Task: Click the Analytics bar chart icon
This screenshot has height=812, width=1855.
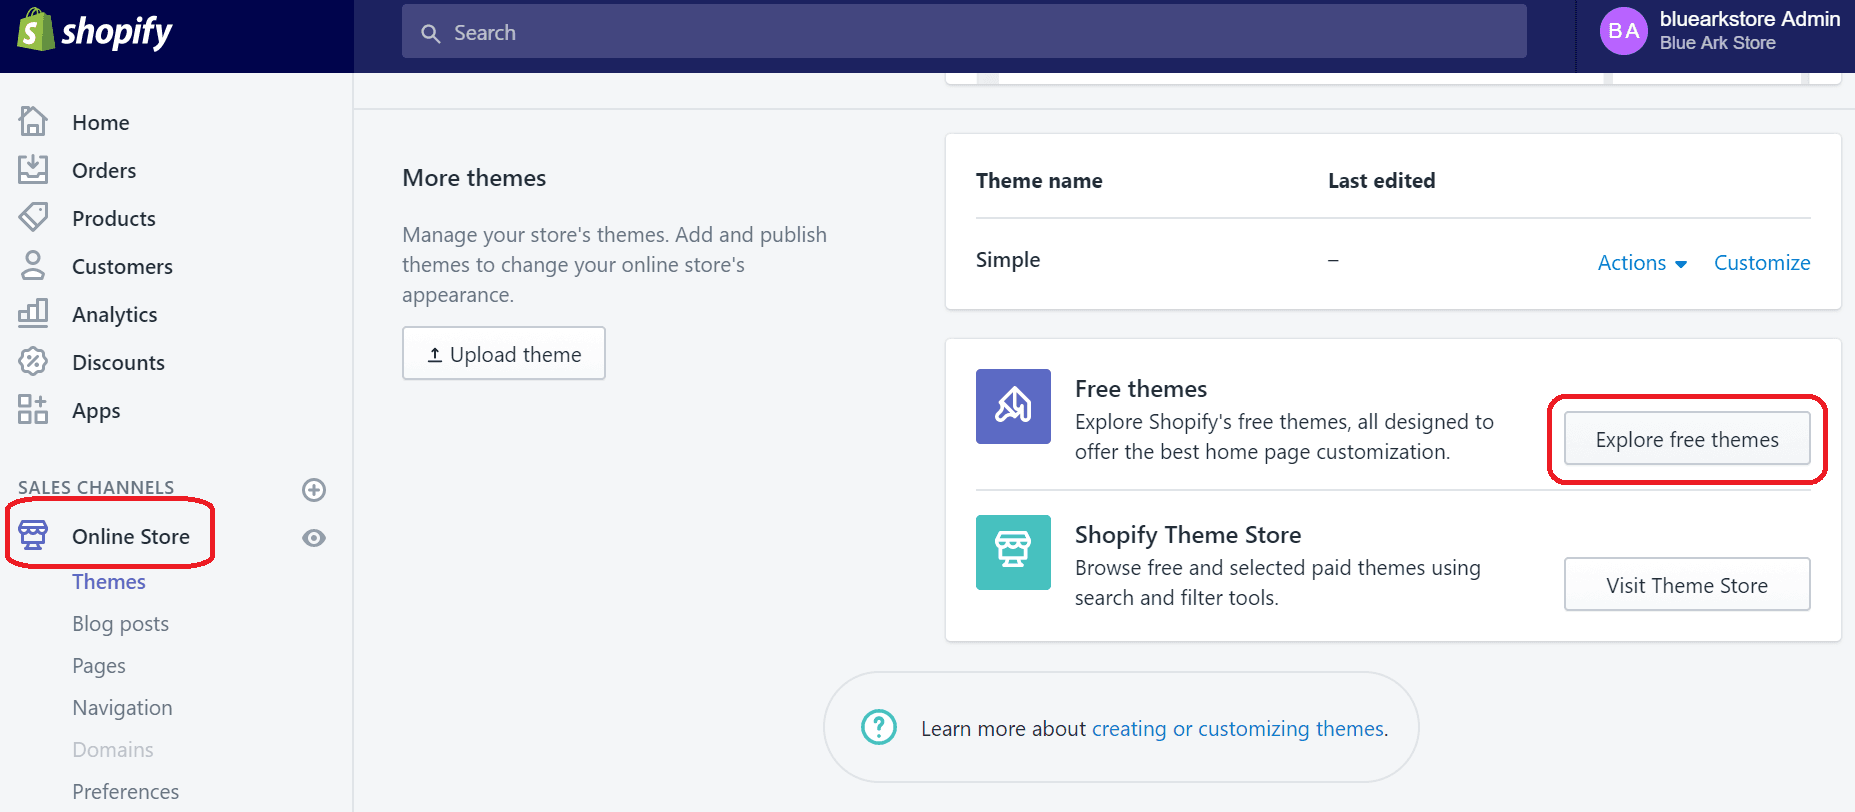Action: coord(33,313)
